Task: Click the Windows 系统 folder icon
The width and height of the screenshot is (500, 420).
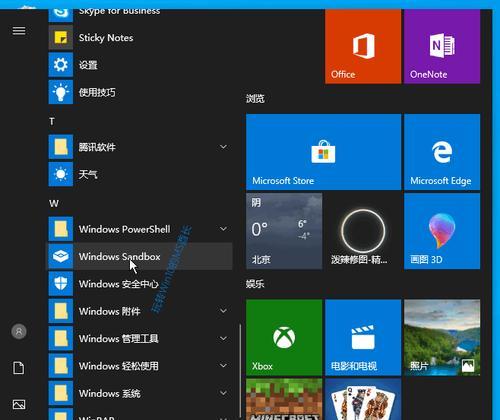Action: [x=61, y=393]
